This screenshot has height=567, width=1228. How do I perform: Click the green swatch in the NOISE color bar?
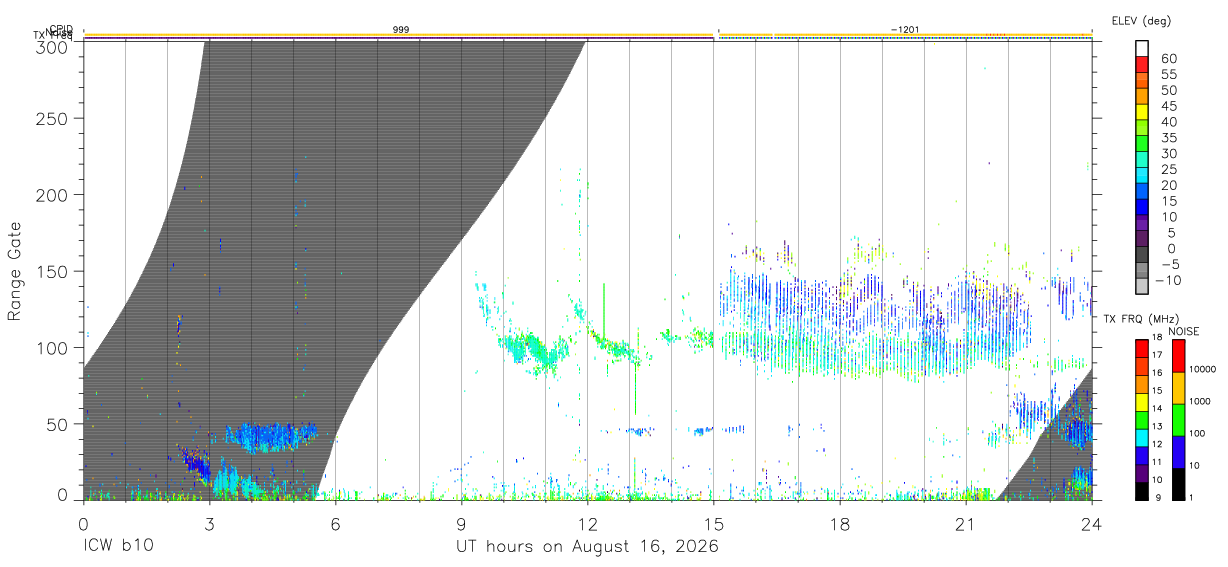pos(1178,419)
